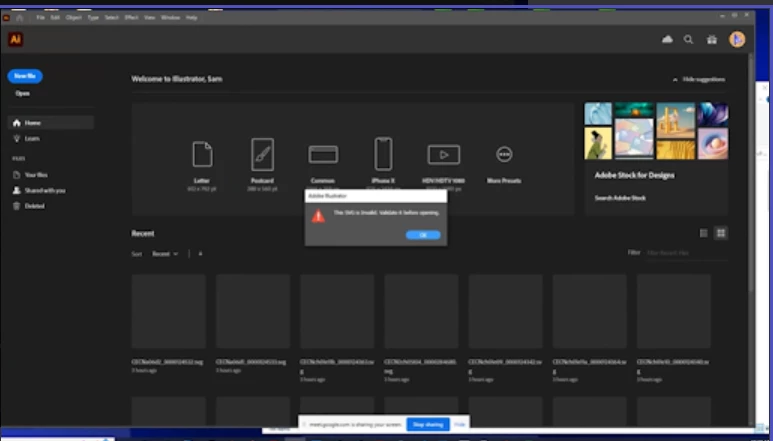Toggle the sort direction arrow
This screenshot has height=441, width=773.
click(200, 254)
